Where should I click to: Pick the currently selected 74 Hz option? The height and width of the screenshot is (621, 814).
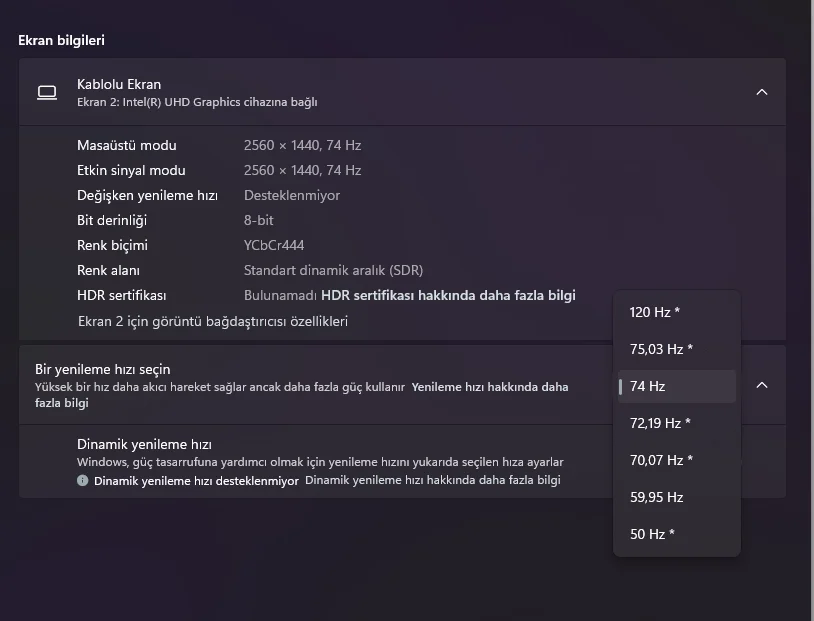tap(648, 386)
